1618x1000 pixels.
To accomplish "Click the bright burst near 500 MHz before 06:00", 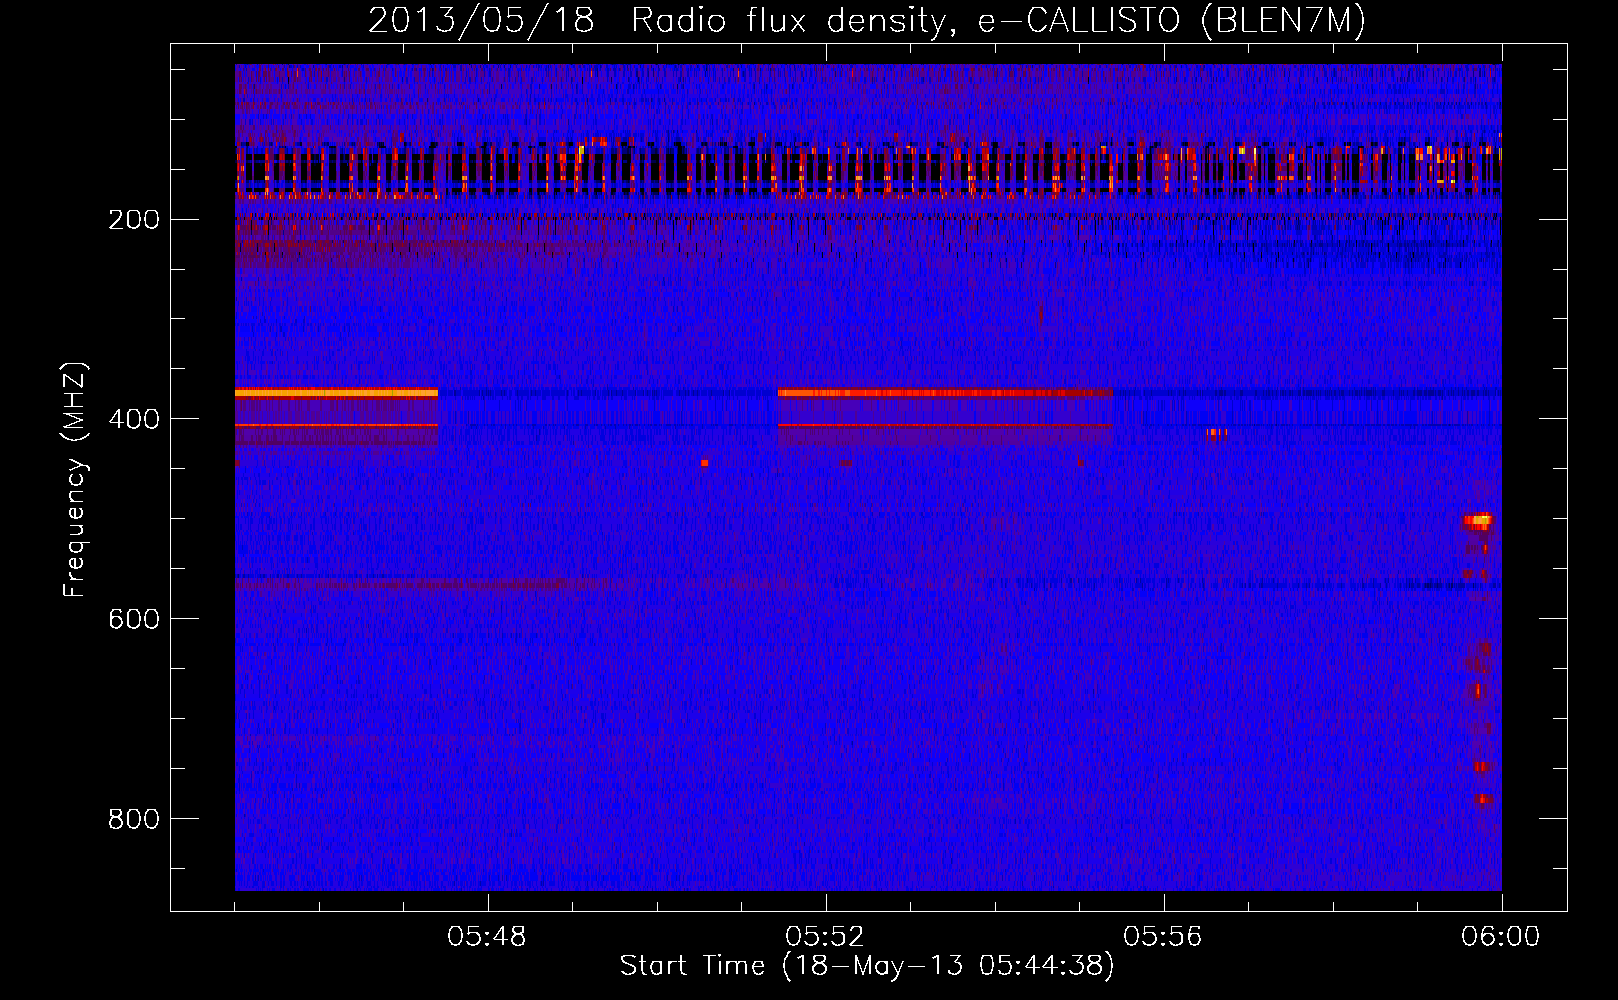I will point(1478,520).
